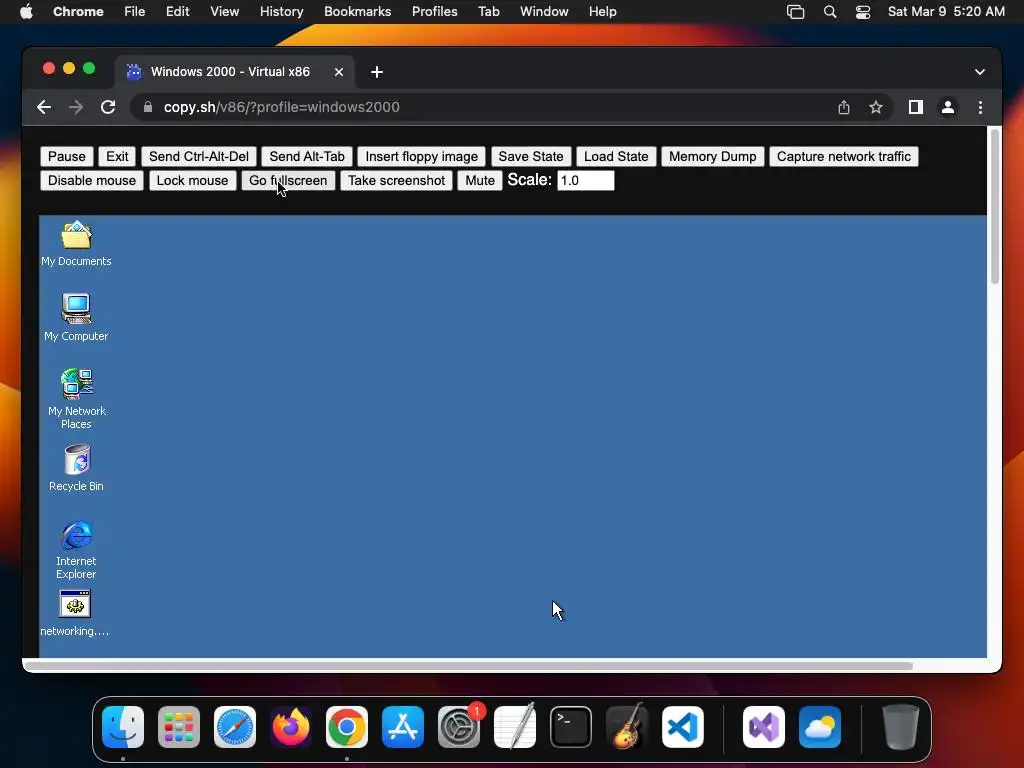
Task: Bookmark this page with the star icon
Action: (876, 107)
